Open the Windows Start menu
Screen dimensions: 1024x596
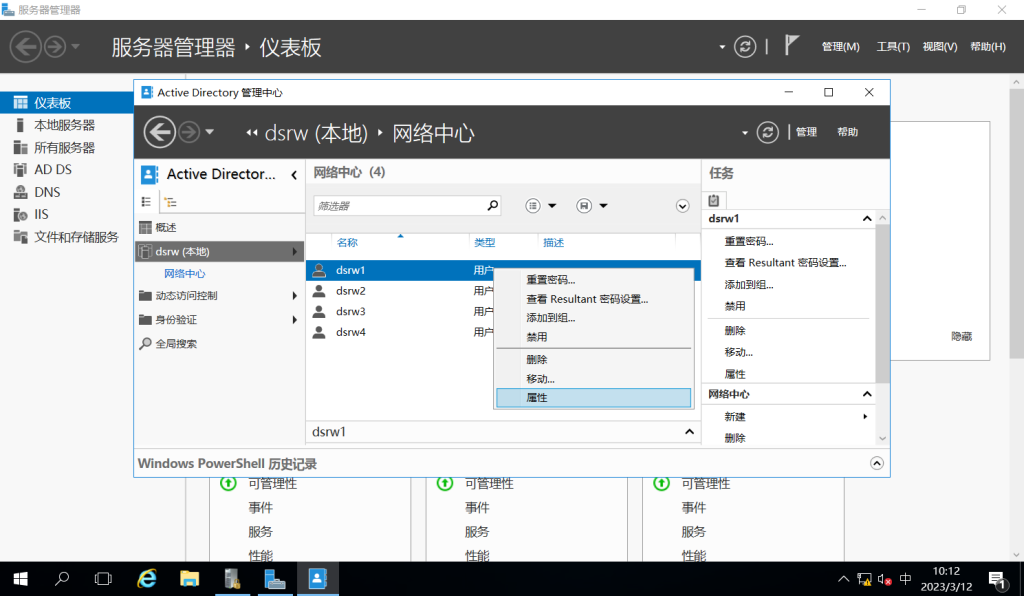click(x=21, y=579)
